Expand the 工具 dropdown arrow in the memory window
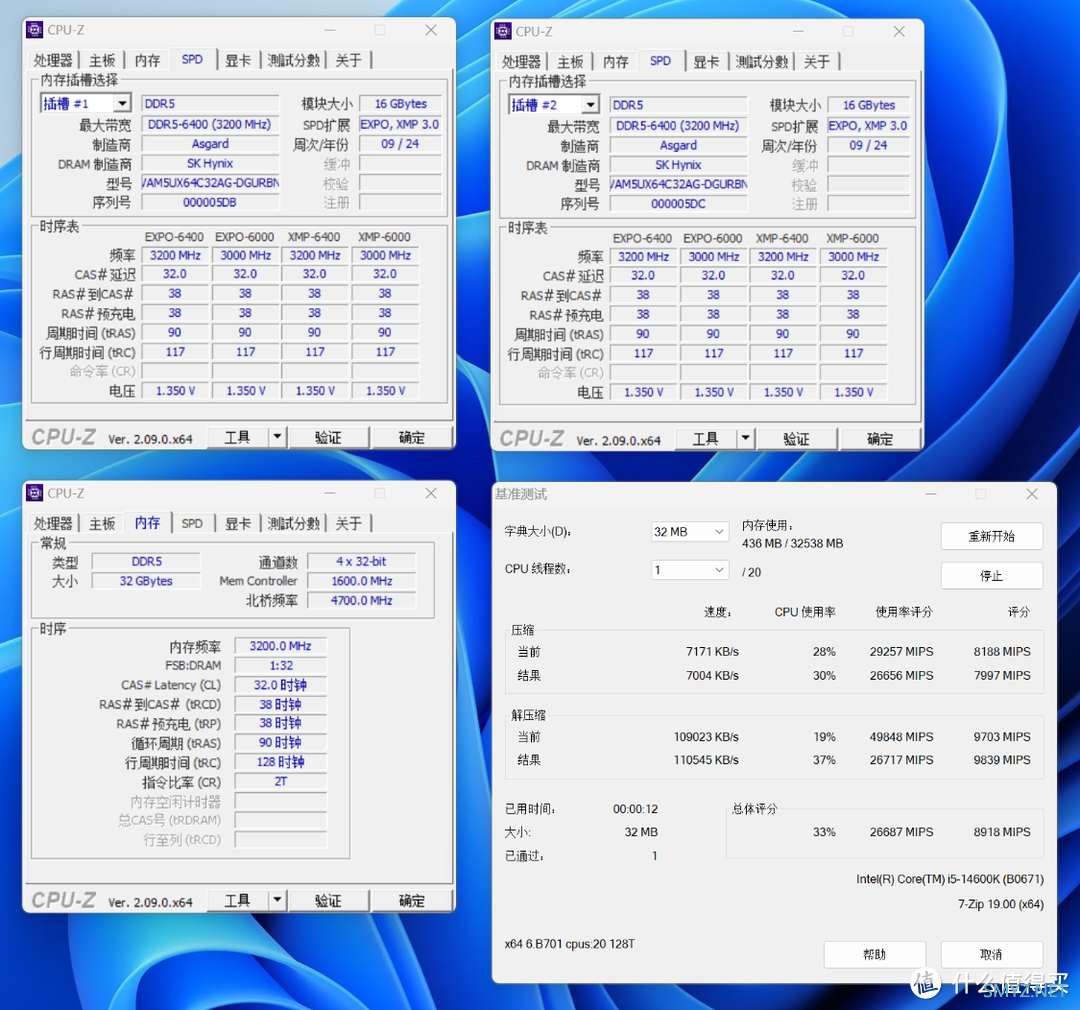Image resolution: width=1080 pixels, height=1010 pixels. coord(277,900)
